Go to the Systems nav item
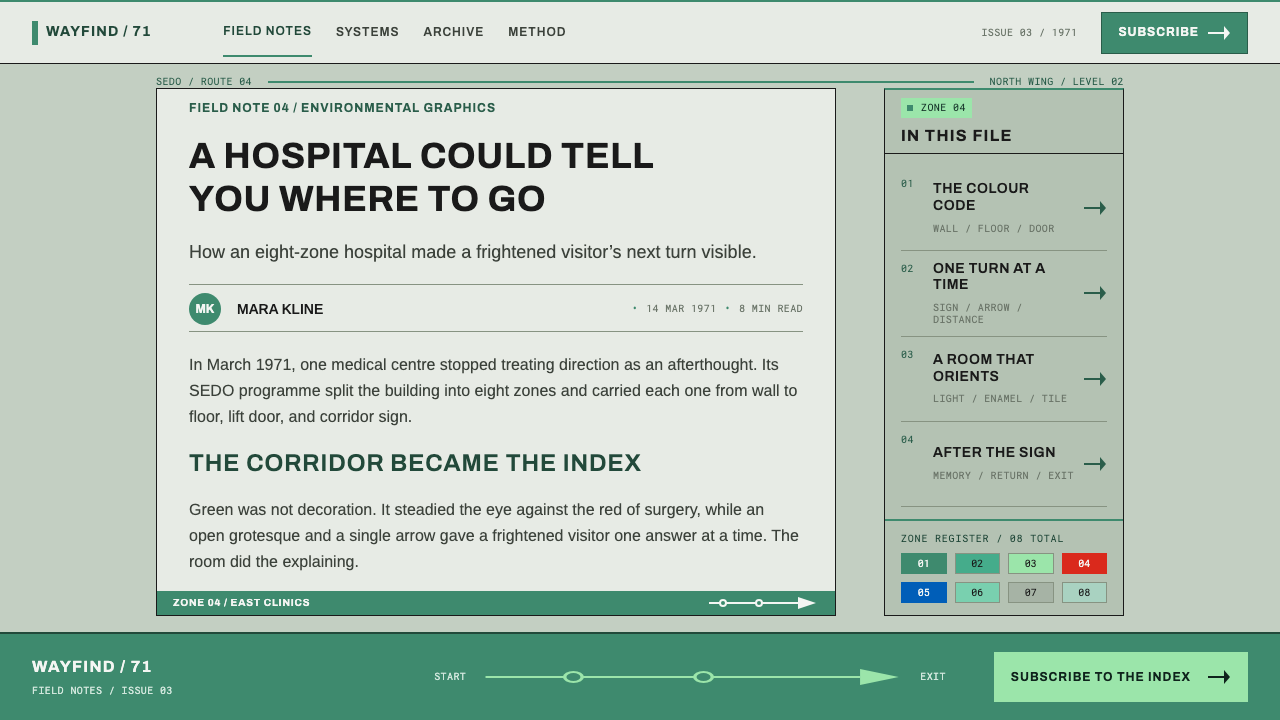The height and width of the screenshot is (720, 1280). point(367,32)
